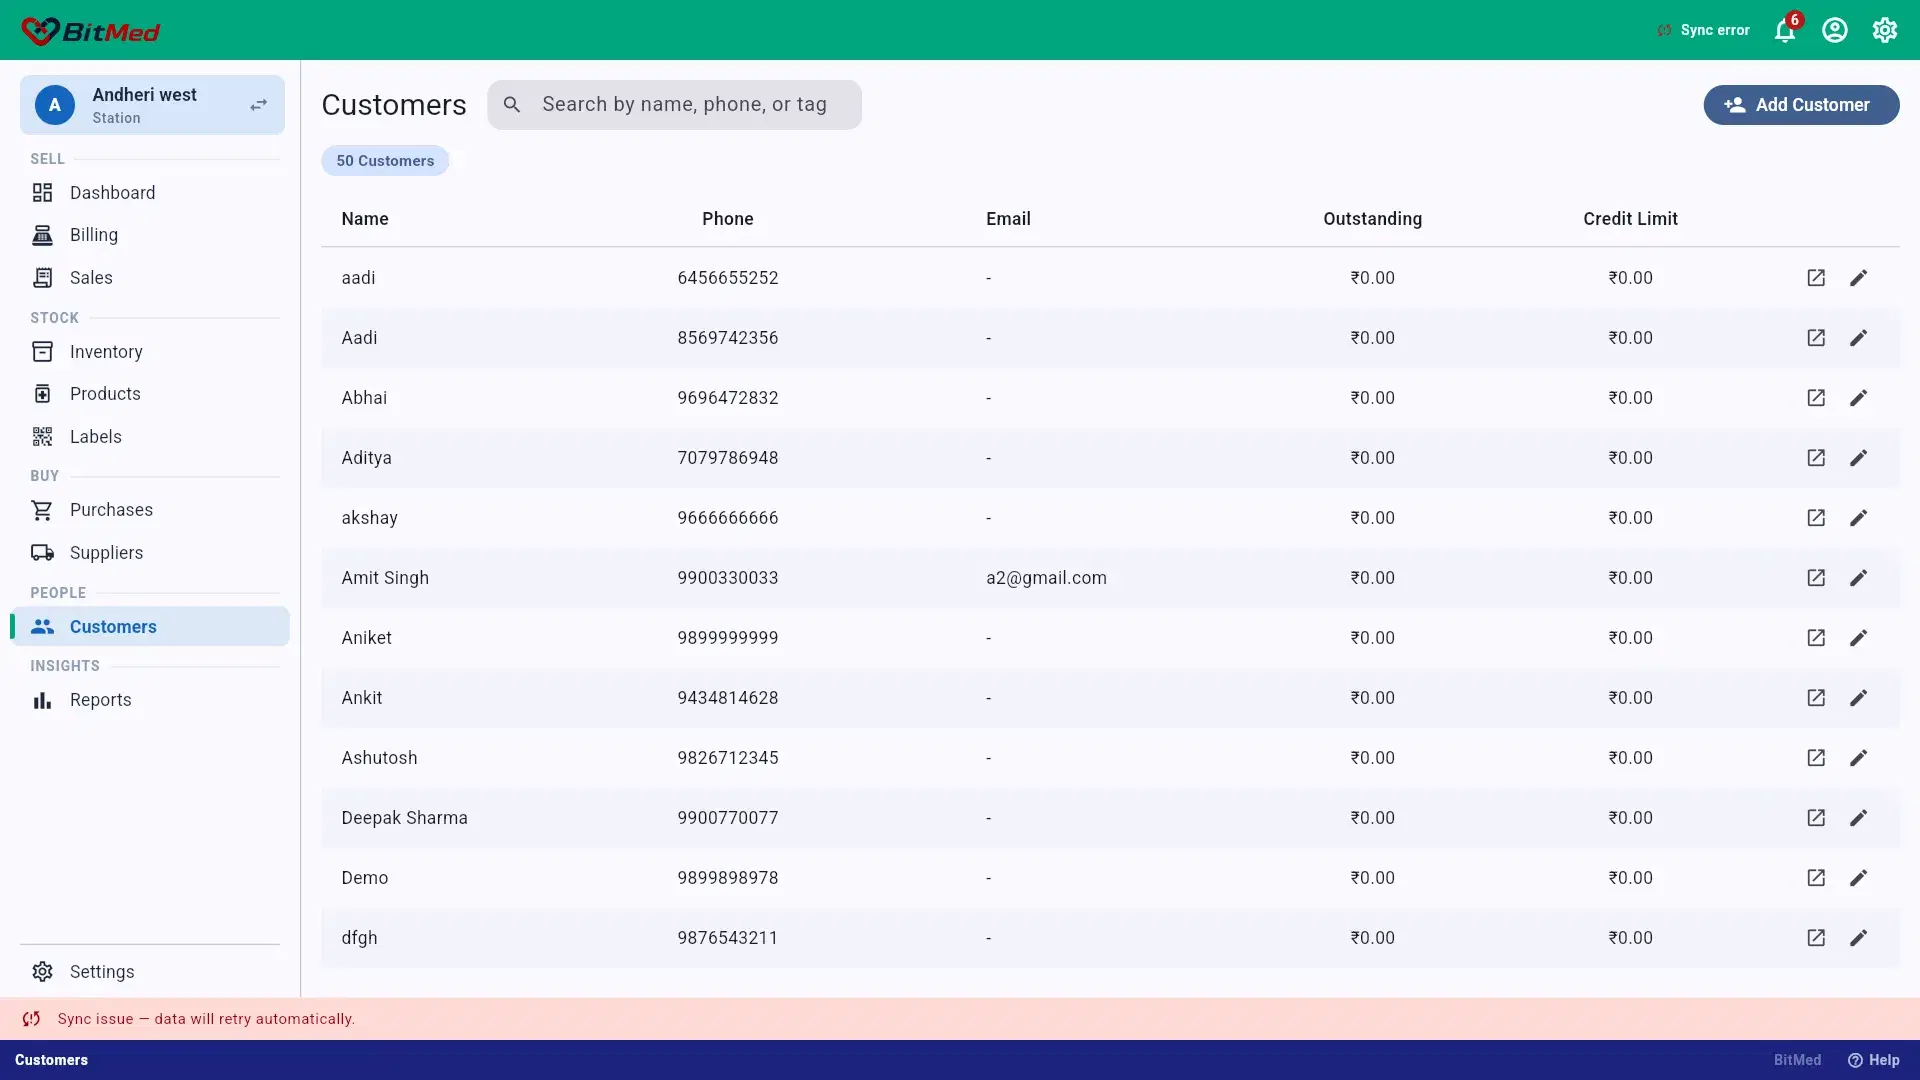Viewport: 1920px width, 1080px height.
Task: Click the BitMed logo
Action: (x=91, y=31)
